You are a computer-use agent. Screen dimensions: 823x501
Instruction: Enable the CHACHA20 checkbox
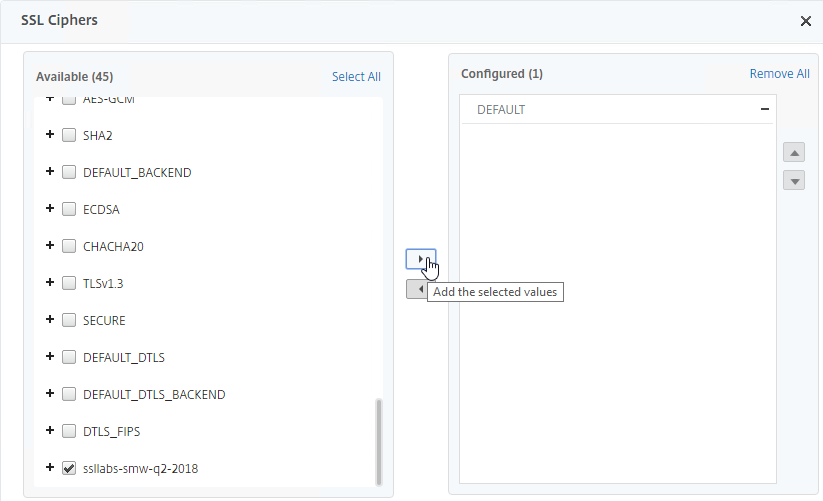point(69,246)
